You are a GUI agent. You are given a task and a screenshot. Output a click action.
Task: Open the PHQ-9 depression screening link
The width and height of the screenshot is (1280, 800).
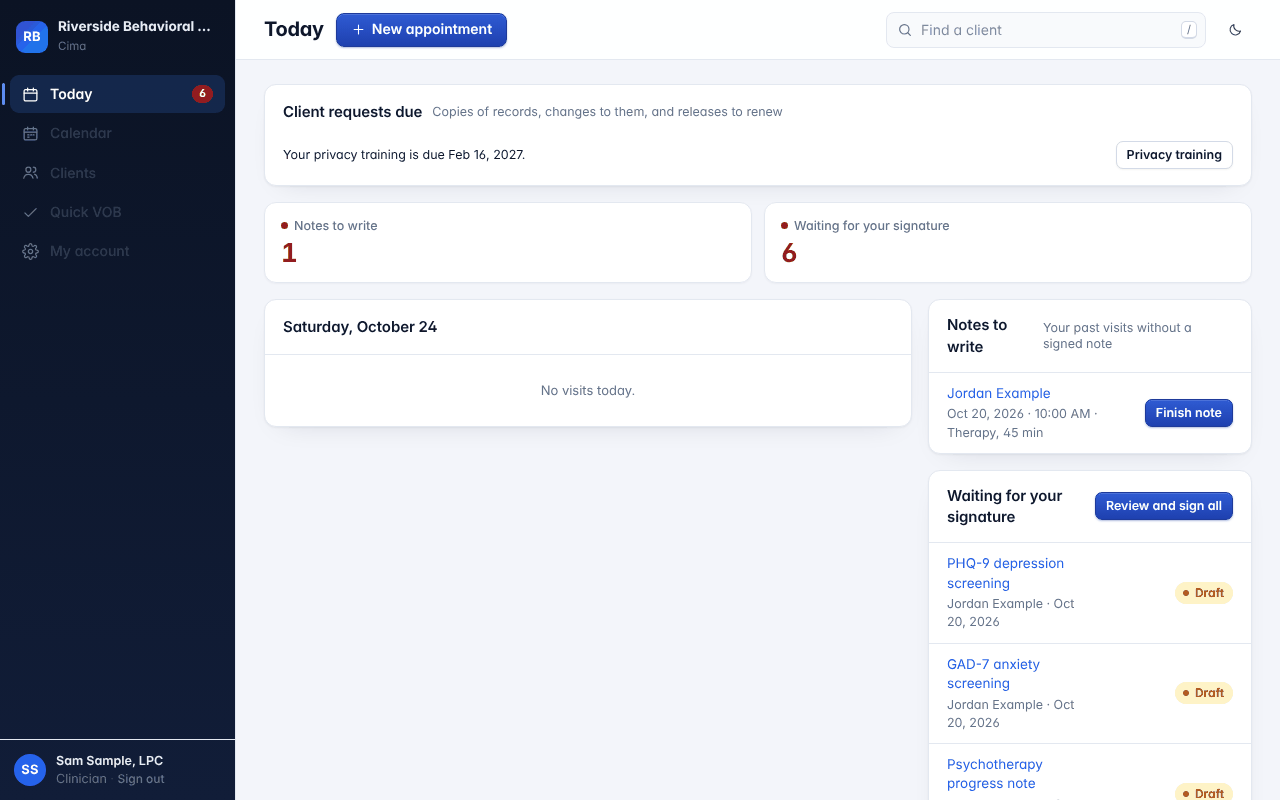pyautogui.click(x=1005, y=573)
